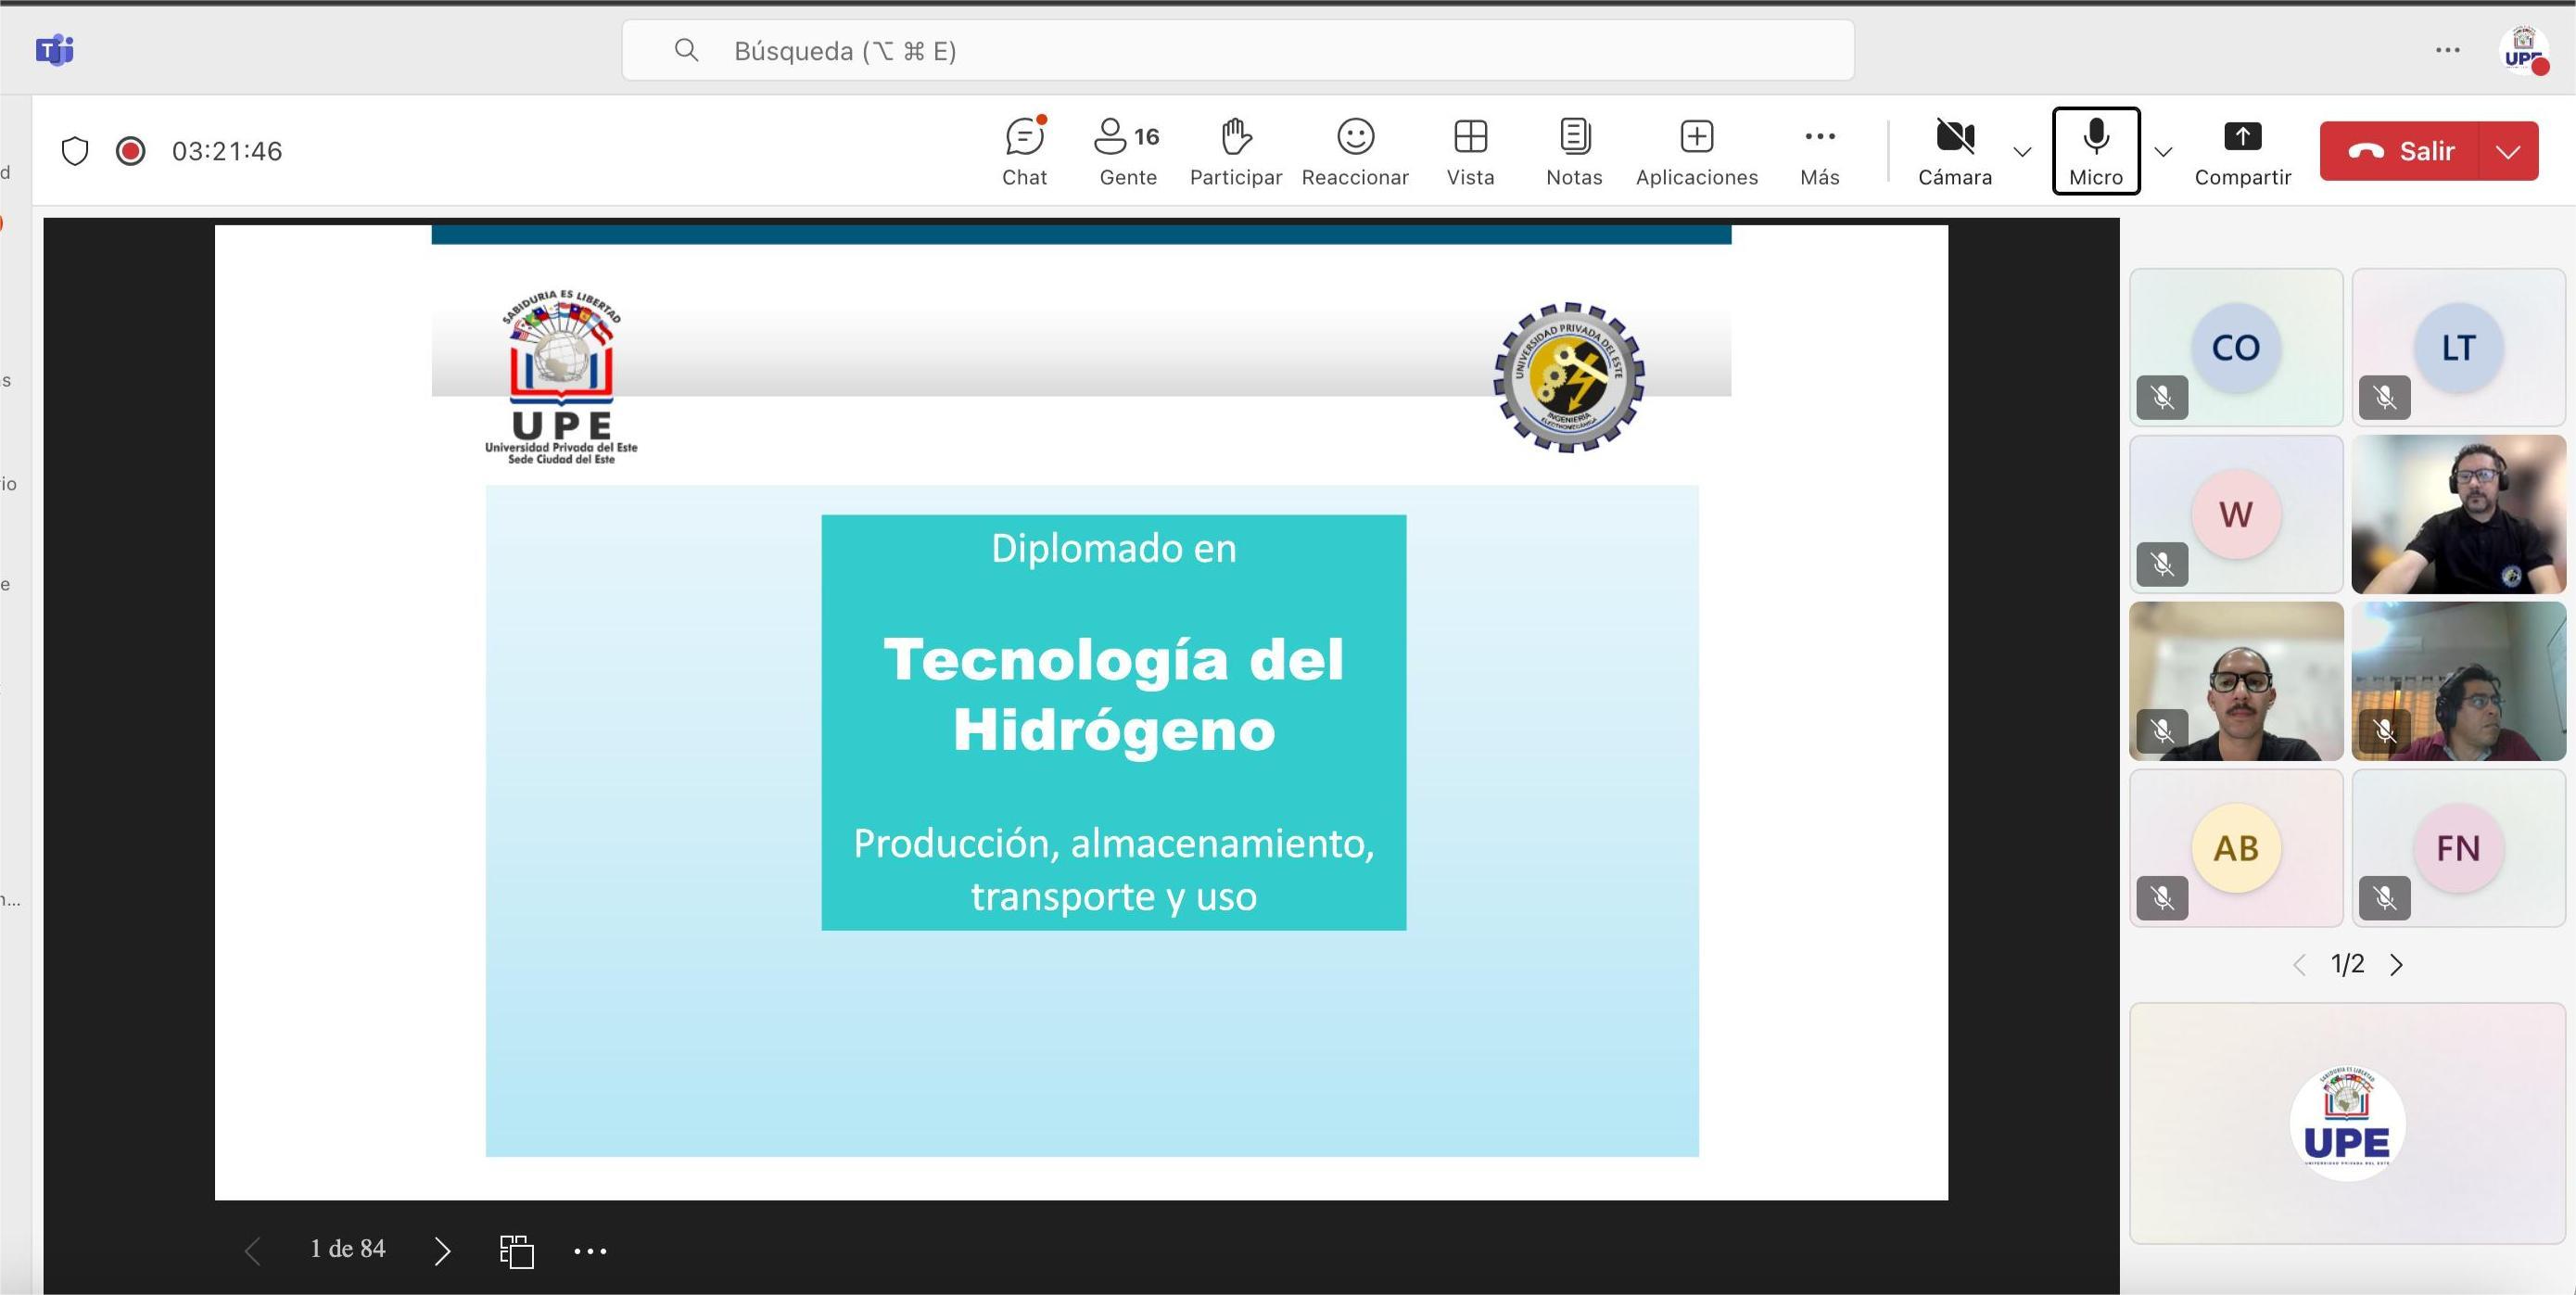The height and width of the screenshot is (1295, 2576).
Task: Click the Búsqueda search field
Action: click(1237, 51)
